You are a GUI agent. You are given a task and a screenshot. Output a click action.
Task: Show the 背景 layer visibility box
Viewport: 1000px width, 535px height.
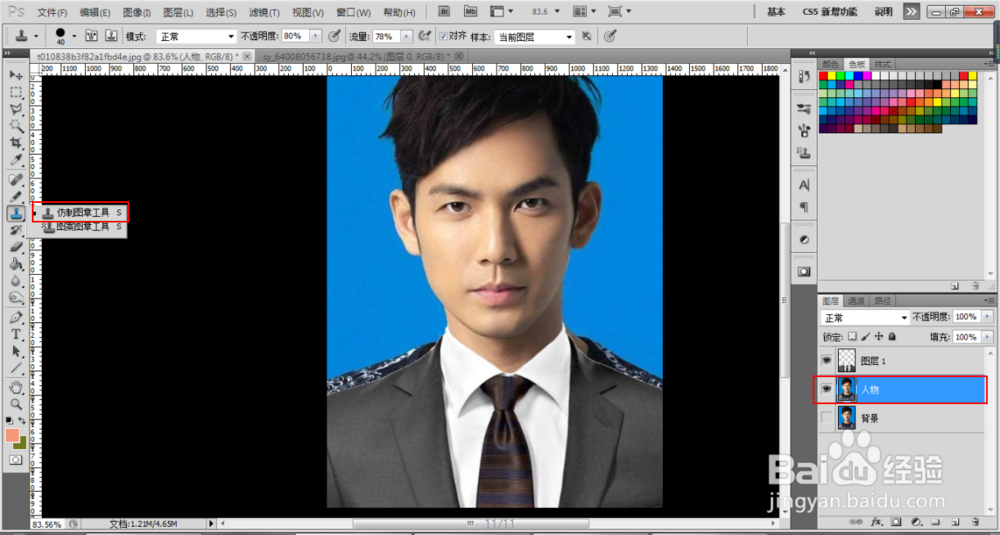point(827,418)
